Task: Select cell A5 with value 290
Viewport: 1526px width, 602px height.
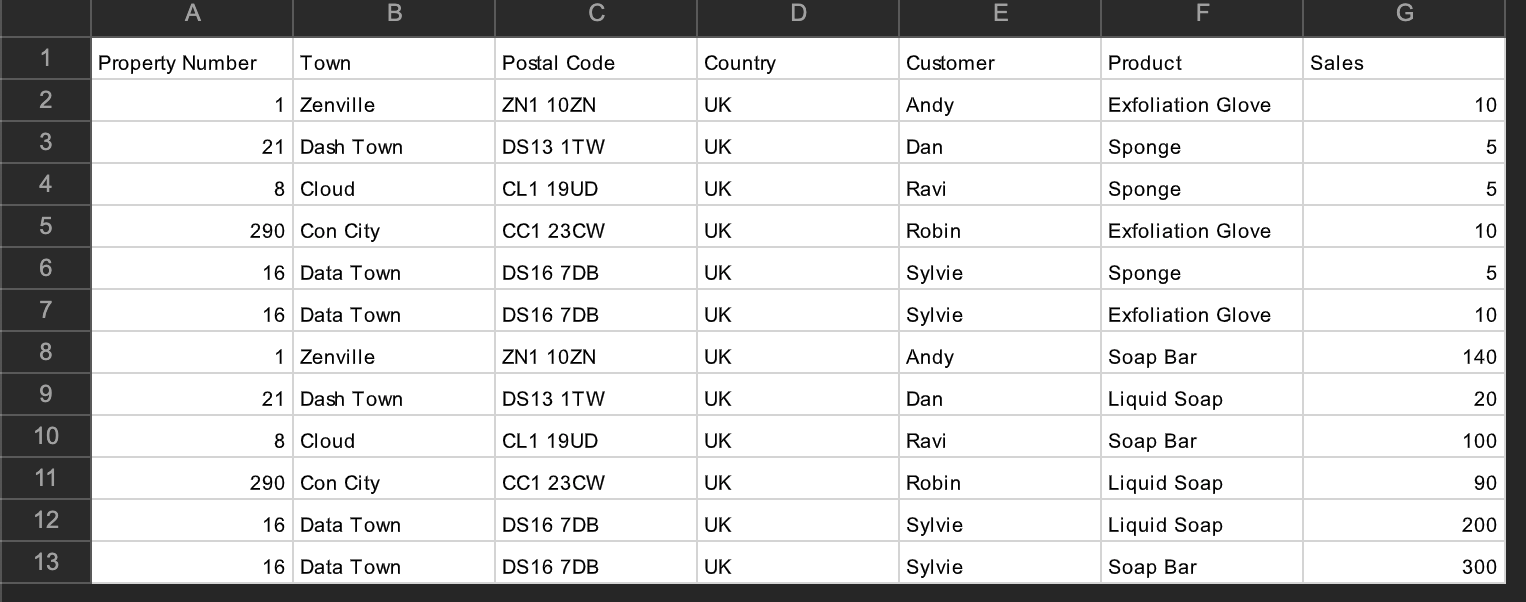Action: tap(192, 231)
